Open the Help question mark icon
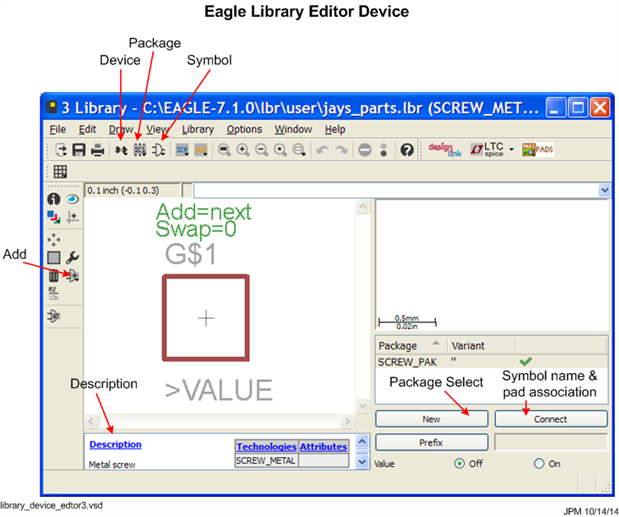Viewport: 619px width, 517px height. click(x=407, y=150)
